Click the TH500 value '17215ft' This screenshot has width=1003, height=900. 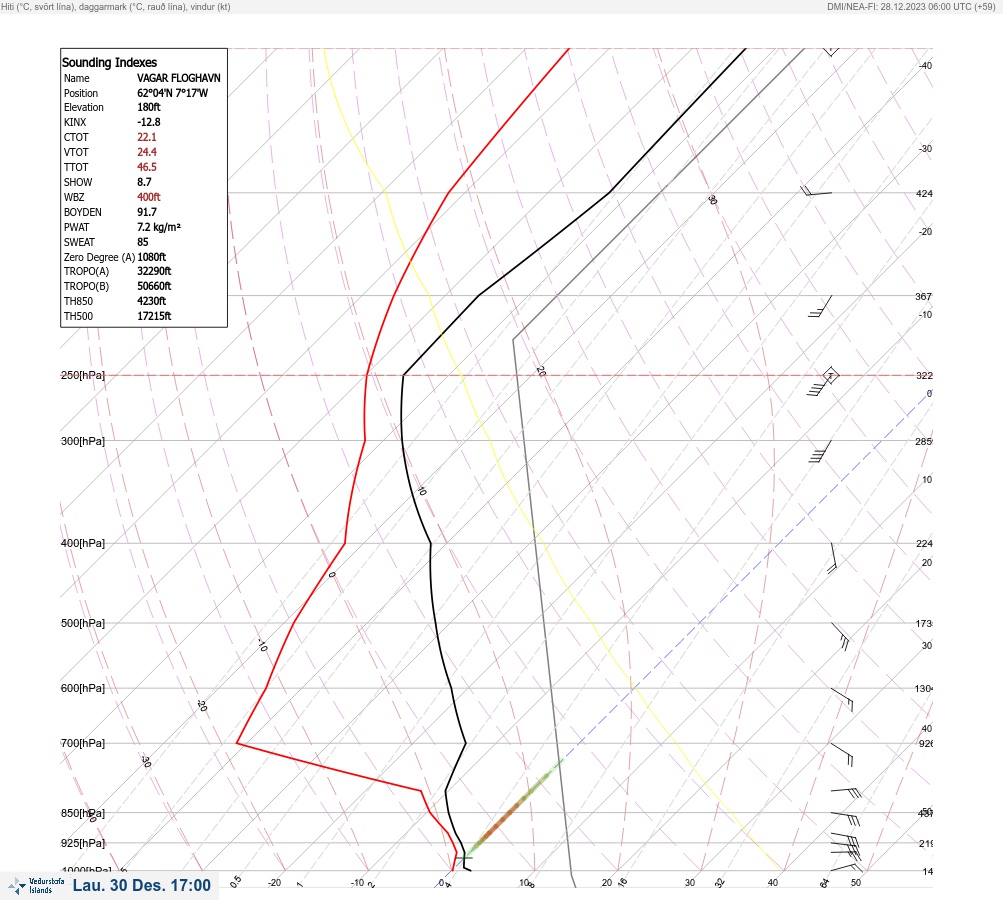click(154, 316)
